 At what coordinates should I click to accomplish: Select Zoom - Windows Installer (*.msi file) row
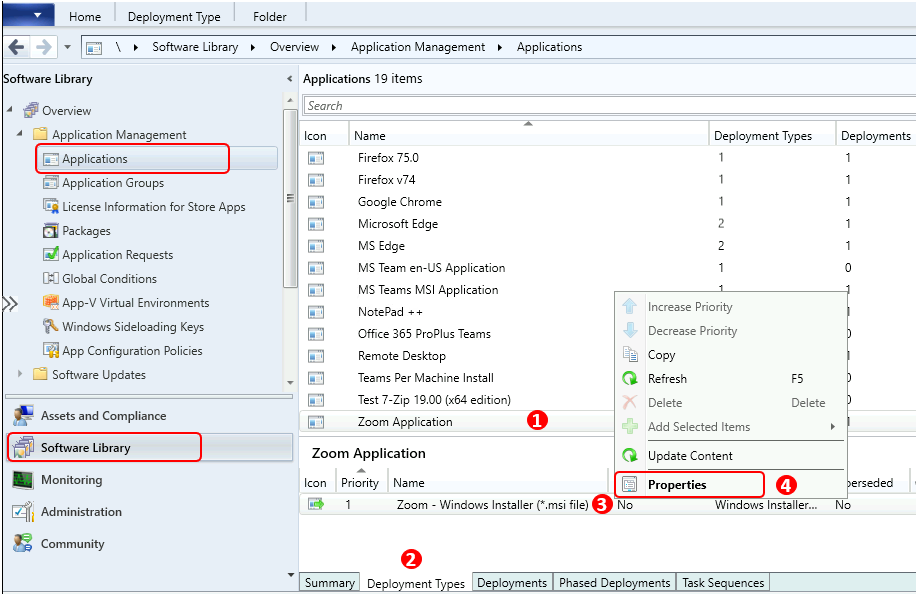tap(607, 505)
